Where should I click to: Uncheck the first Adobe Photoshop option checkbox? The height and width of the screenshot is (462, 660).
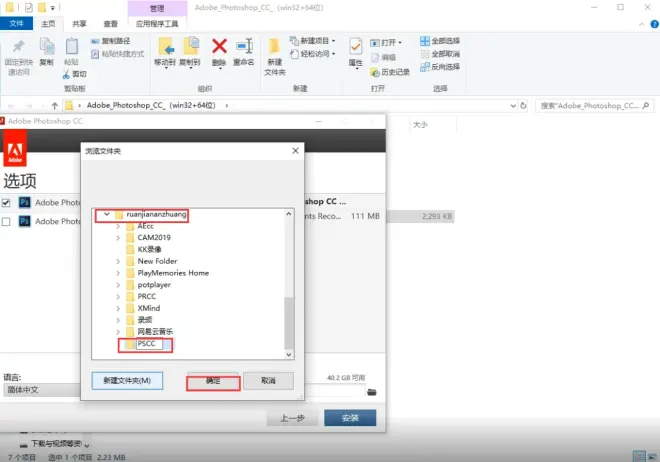[x=6, y=203]
